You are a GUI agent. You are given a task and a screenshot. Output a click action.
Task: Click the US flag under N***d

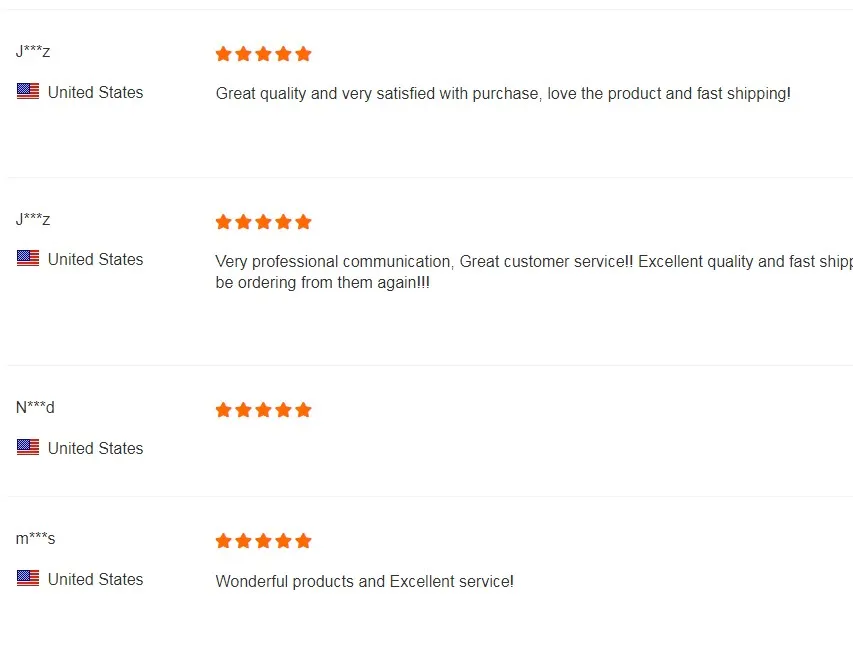(x=28, y=448)
